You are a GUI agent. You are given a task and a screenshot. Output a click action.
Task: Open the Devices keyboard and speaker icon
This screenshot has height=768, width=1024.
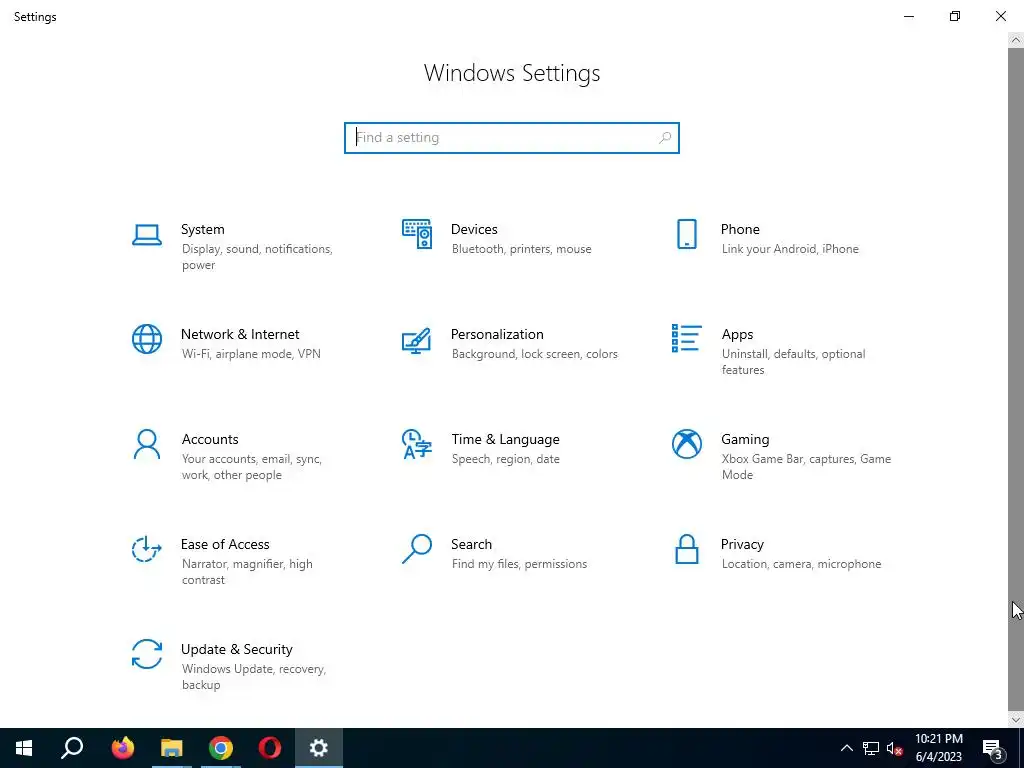coord(417,234)
